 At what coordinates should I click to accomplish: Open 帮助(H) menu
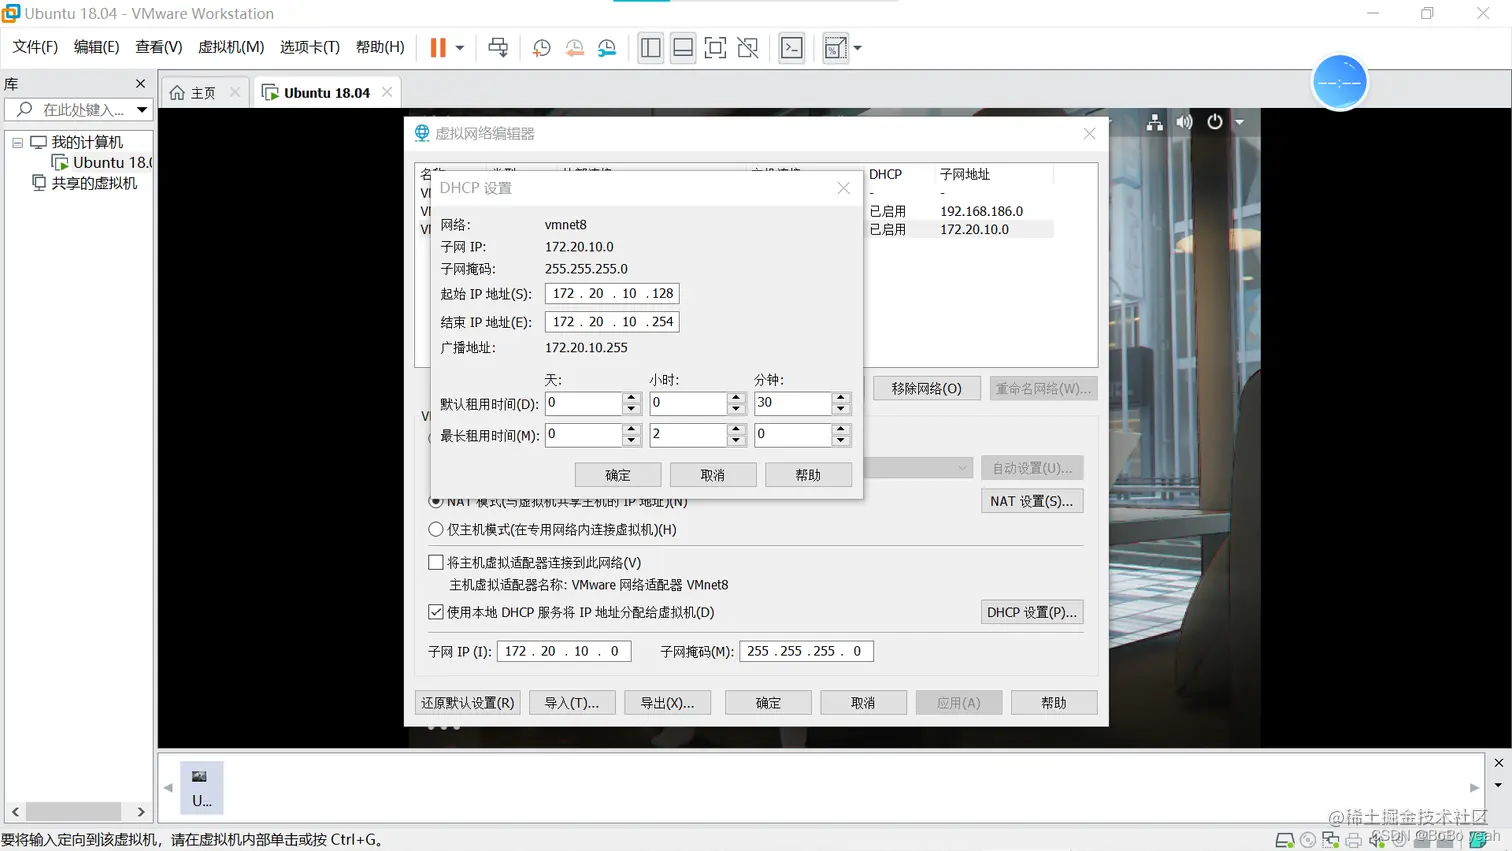pos(380,47)
